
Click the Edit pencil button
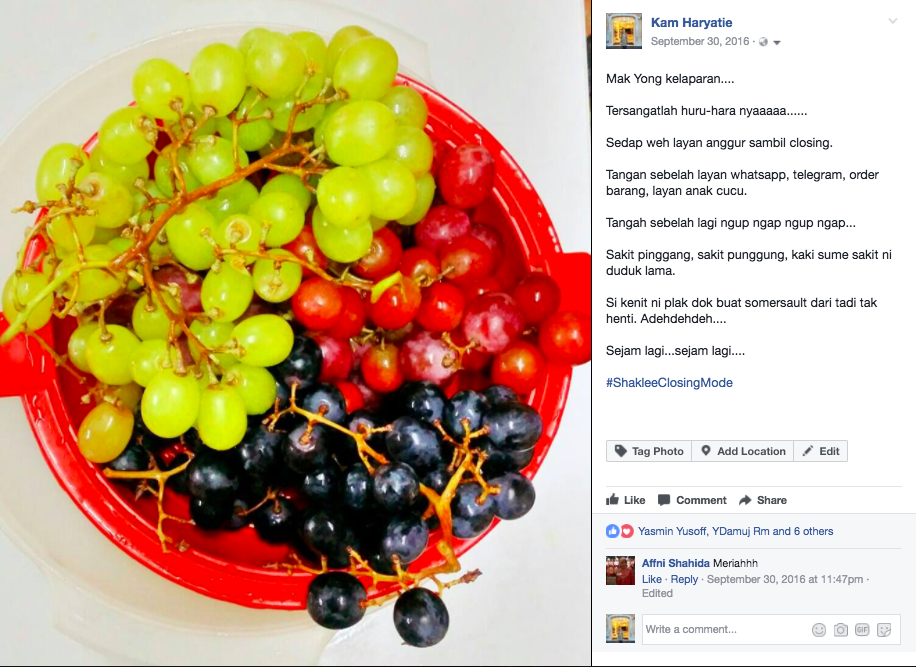[x=821, y=451]
